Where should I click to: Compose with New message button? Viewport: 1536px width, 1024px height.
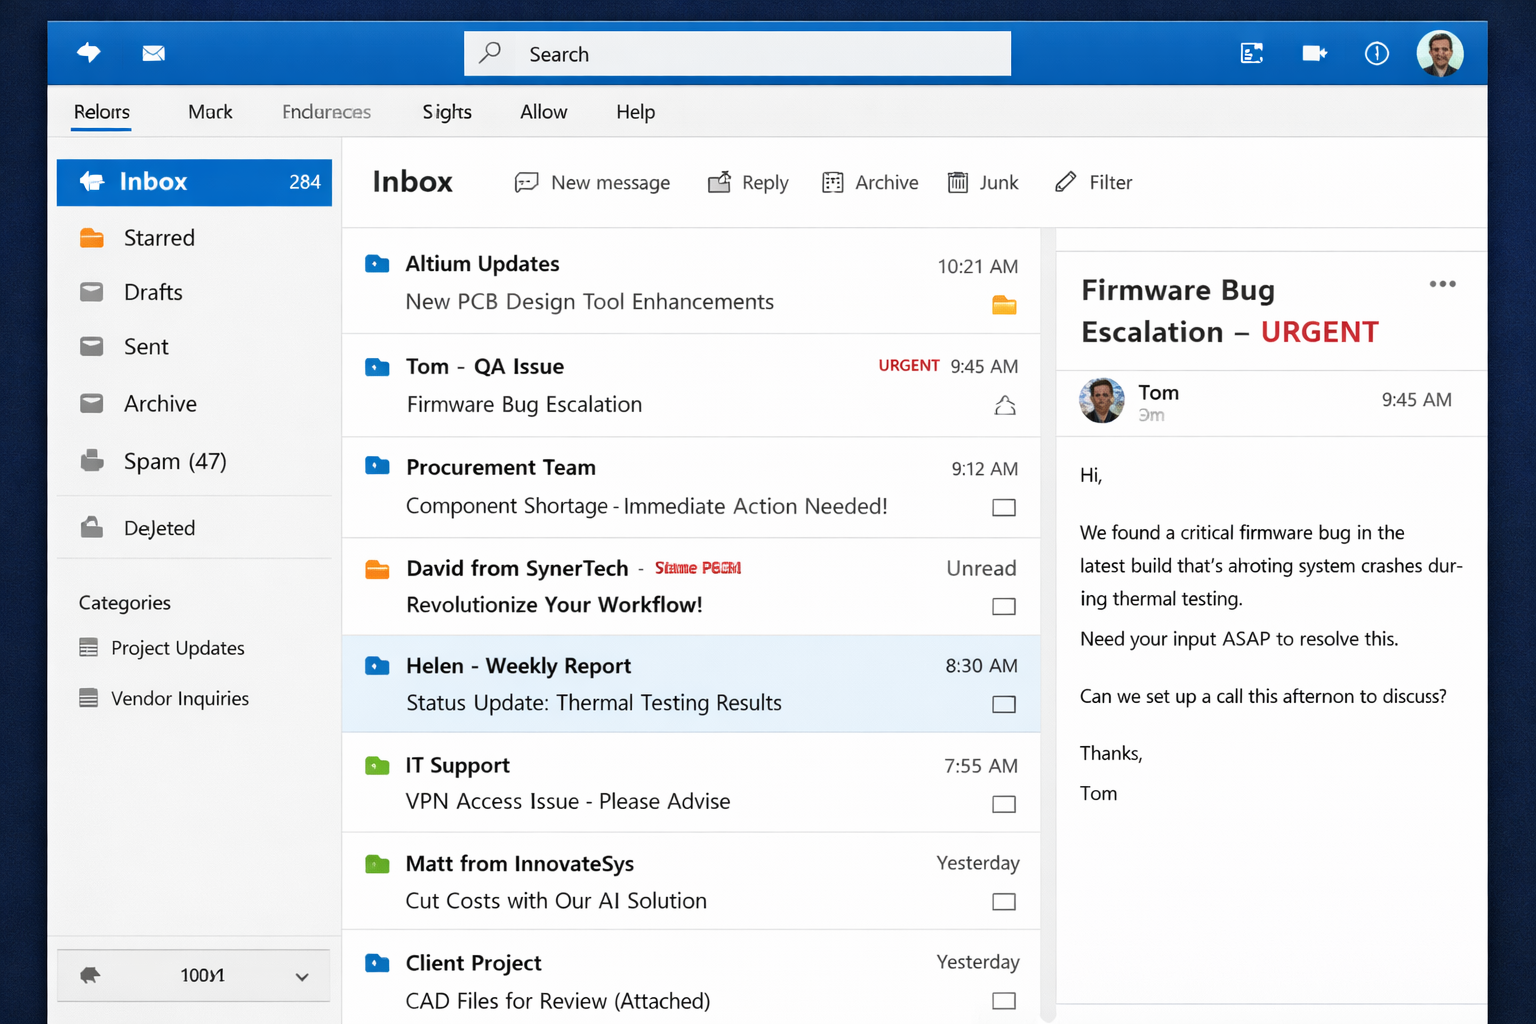(x=593, y=182)
